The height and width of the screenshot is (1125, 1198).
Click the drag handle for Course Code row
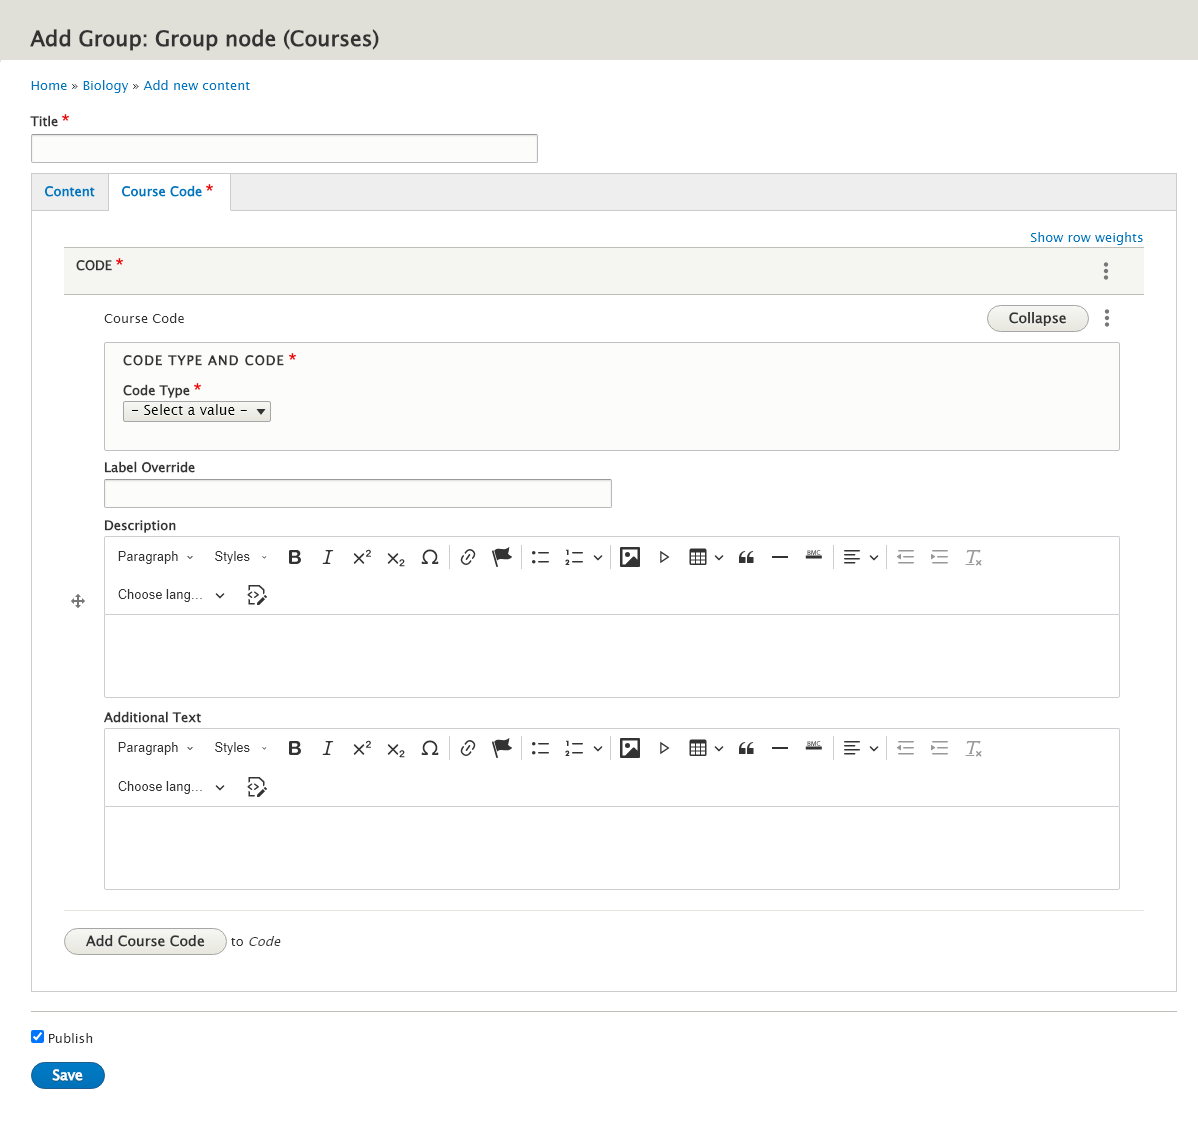[78, 601]
